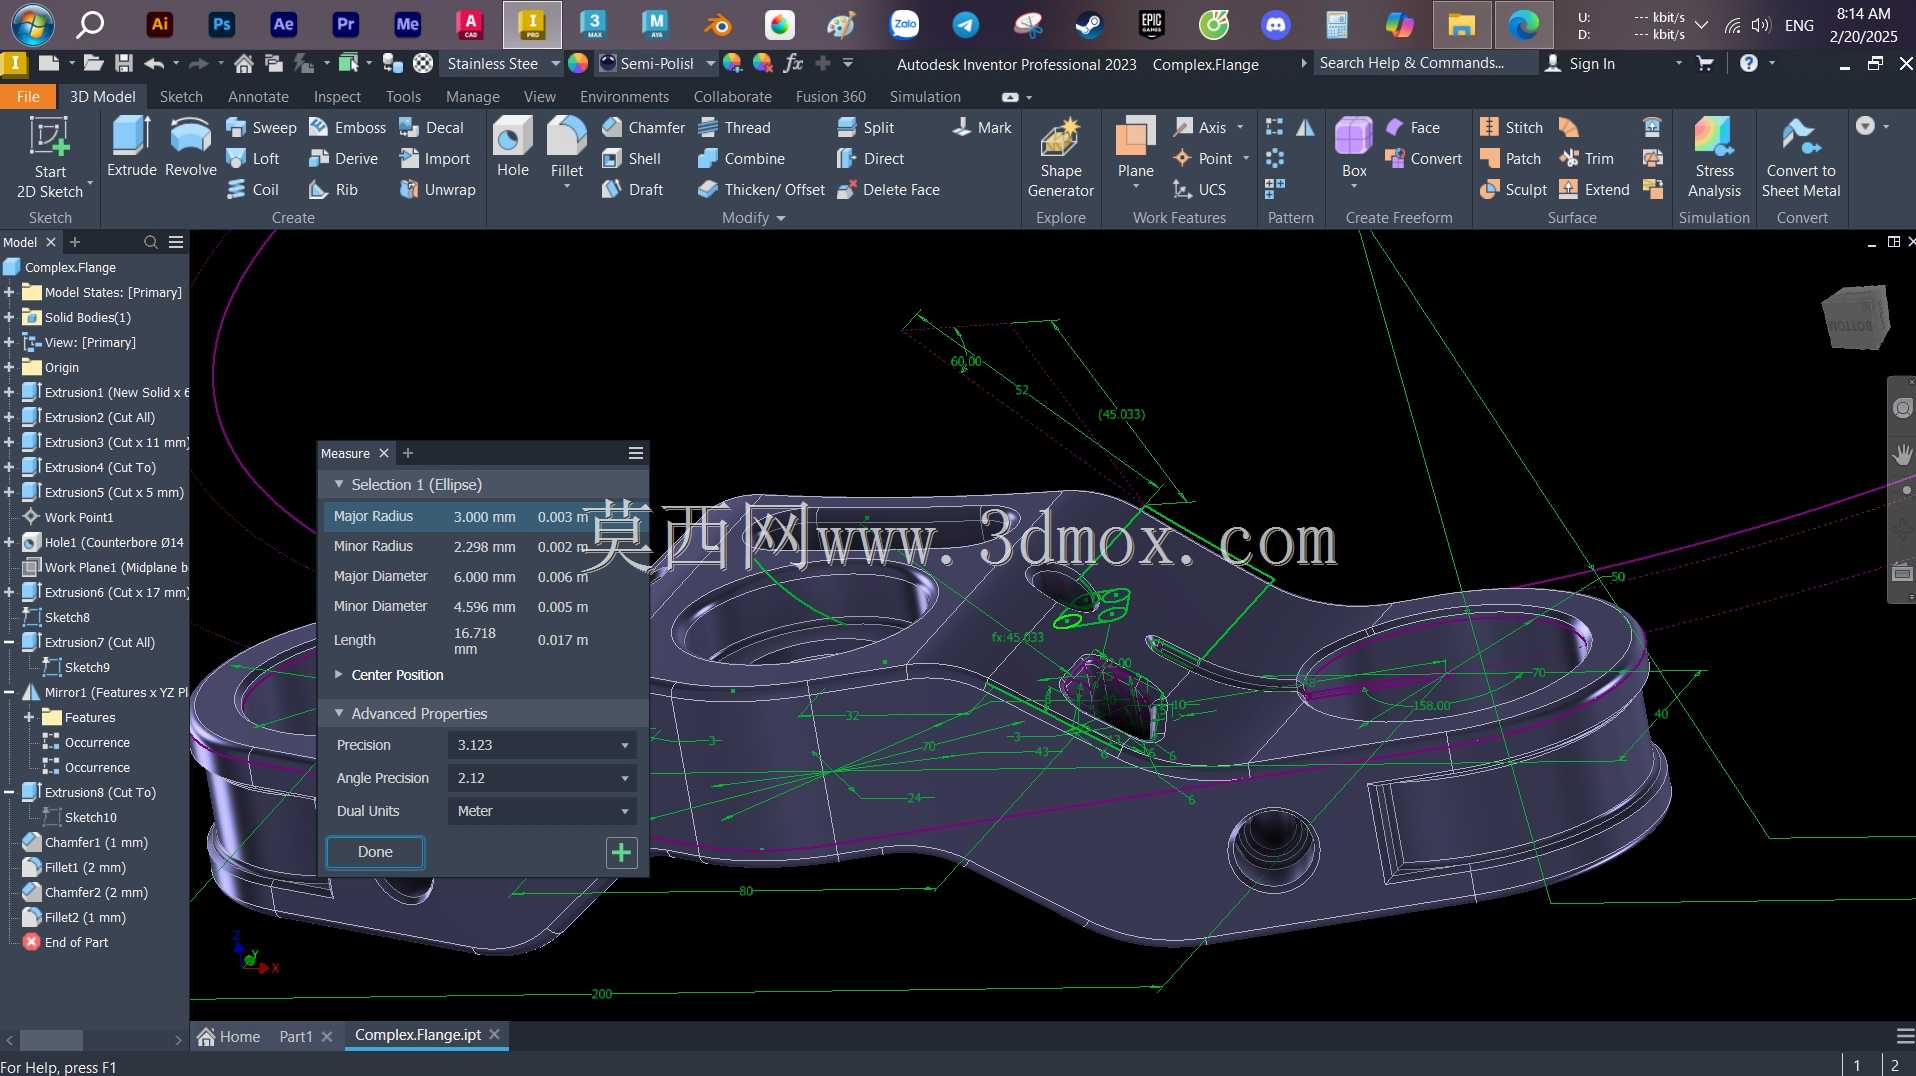Screen dimensions: 1916x1076
Task: Collapse Advanced Properties section
Action: pyautogui.click(x=339, y=713)
